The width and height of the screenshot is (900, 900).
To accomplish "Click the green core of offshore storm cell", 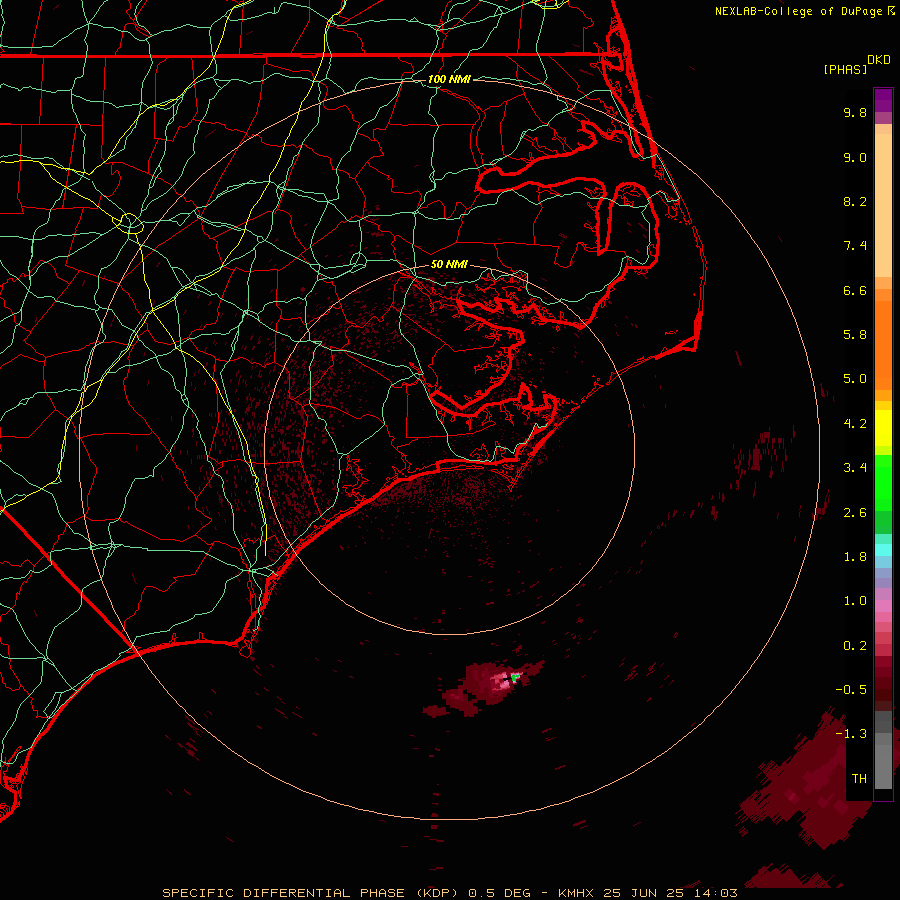I will click(x=515, y=677).
